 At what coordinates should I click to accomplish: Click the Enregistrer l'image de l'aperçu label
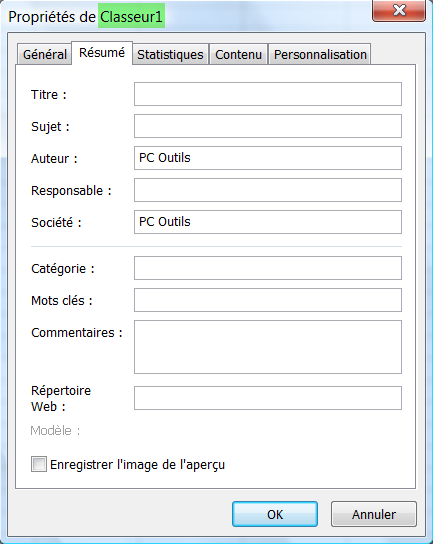[x=137, y=465]
